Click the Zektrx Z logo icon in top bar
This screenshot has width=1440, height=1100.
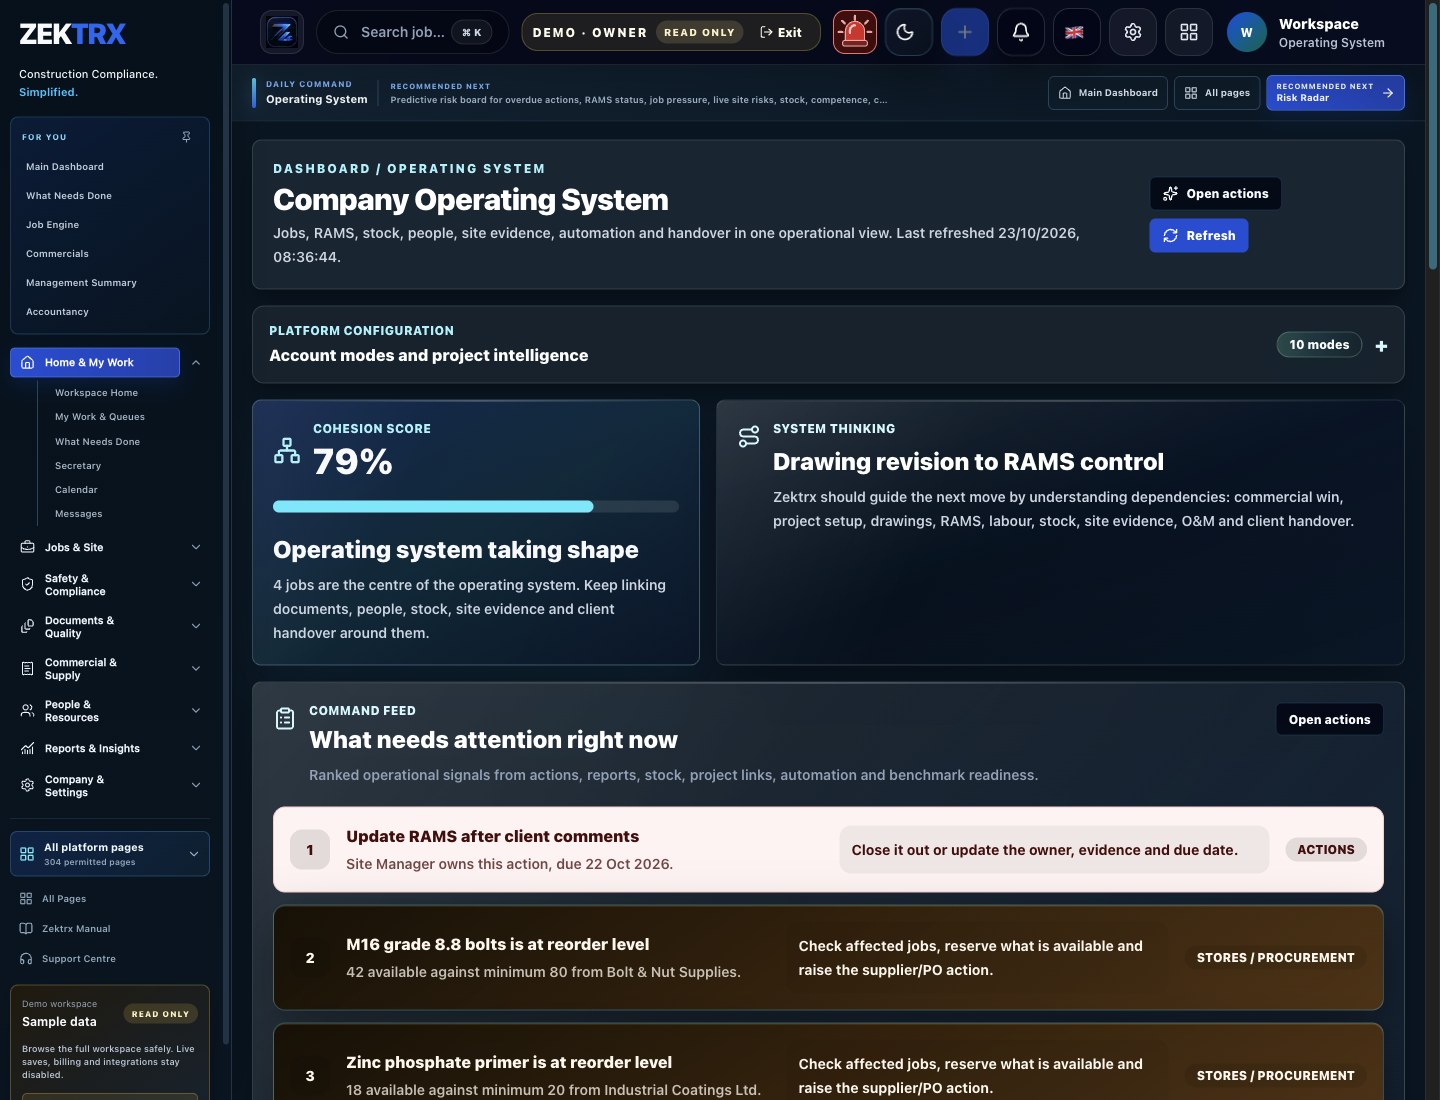point(282,32)
